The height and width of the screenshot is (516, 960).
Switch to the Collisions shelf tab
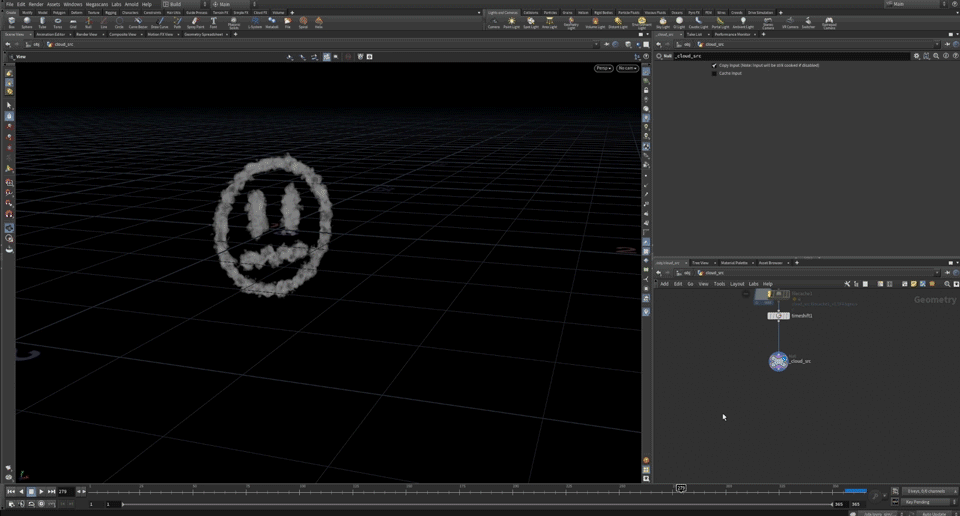(x=531, y=12)
